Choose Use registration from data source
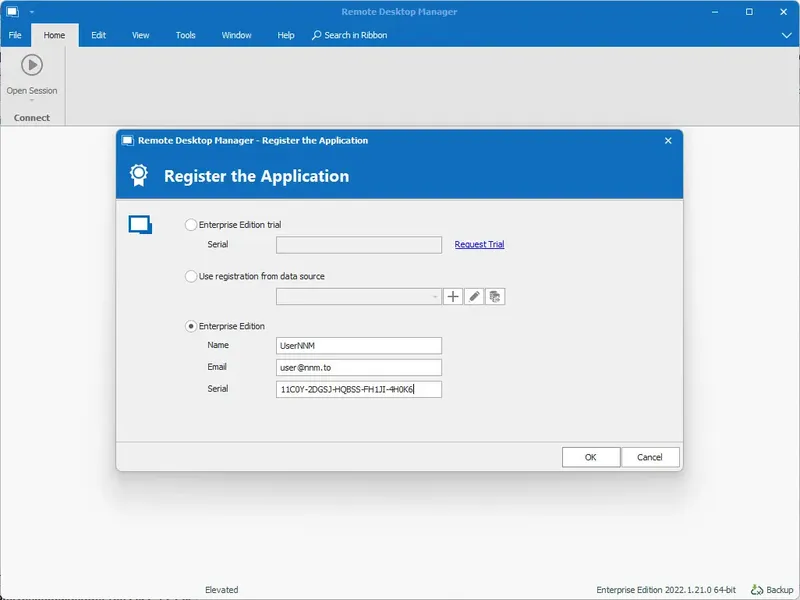Image resolution: width=800 pixels, height=600 pixels. click(x=190, y=275)
